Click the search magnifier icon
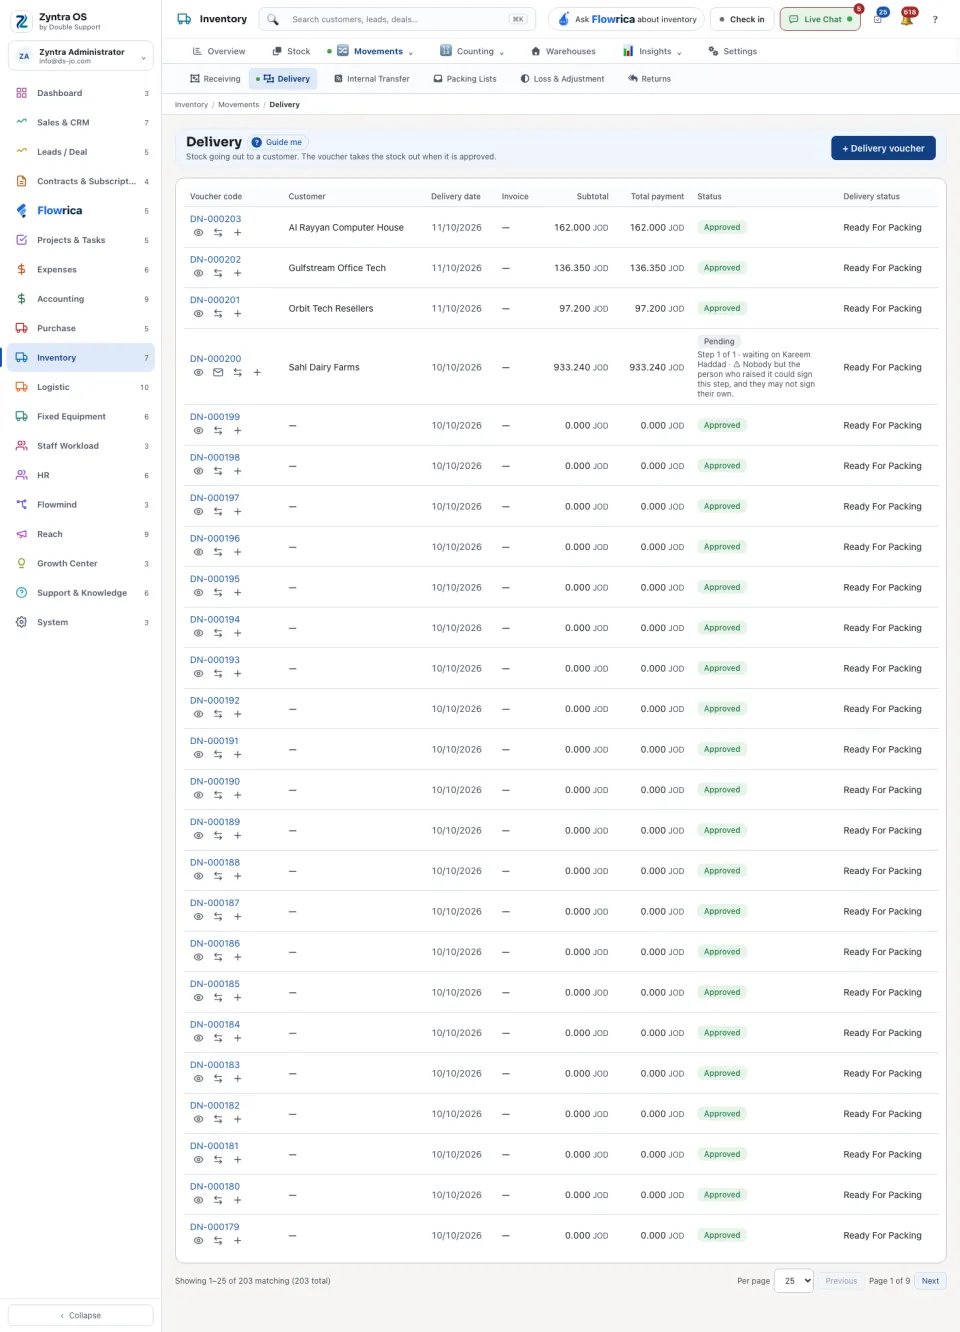This screenshot has height=1332, width=960. (x=273, y=19)
